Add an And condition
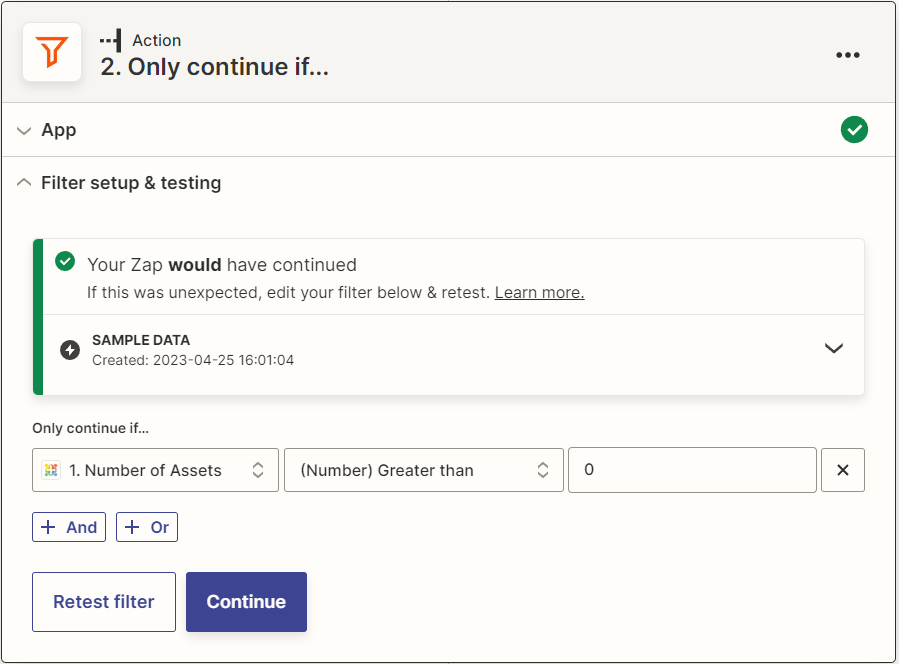The height and width of the screenshot is (664, 899). 70,527
